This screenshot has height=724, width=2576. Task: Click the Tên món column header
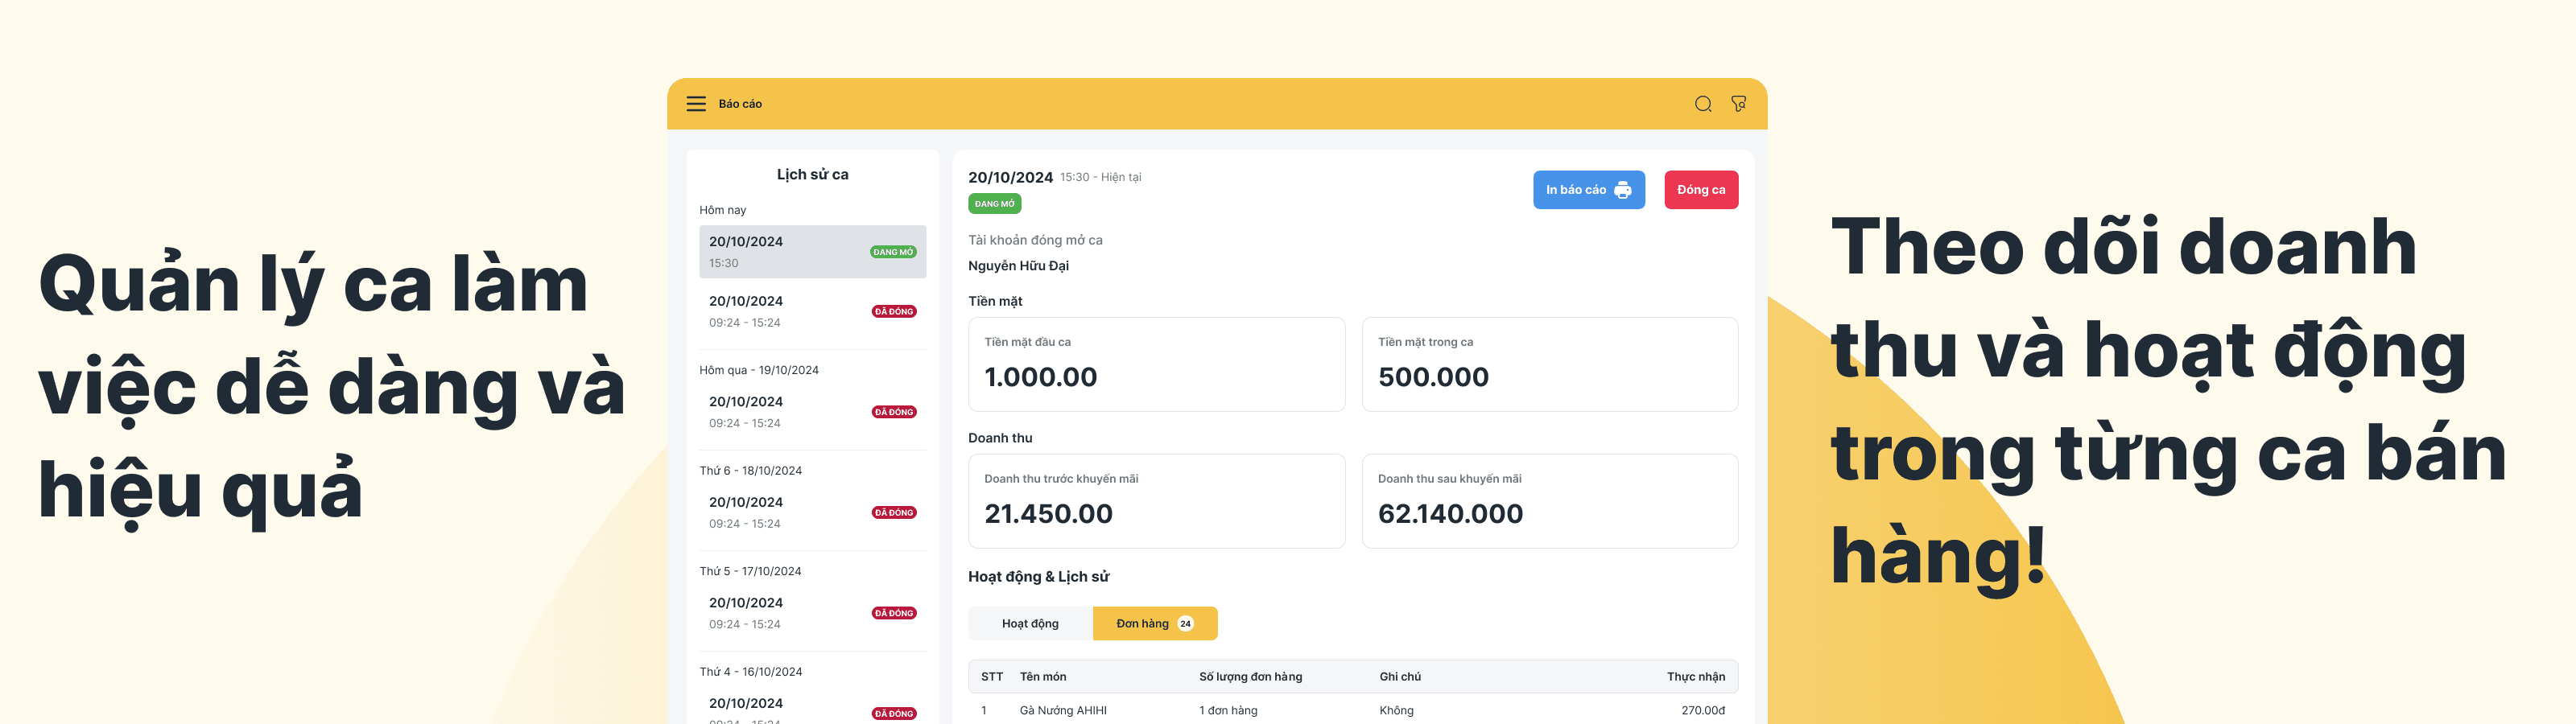point(1042,677)
